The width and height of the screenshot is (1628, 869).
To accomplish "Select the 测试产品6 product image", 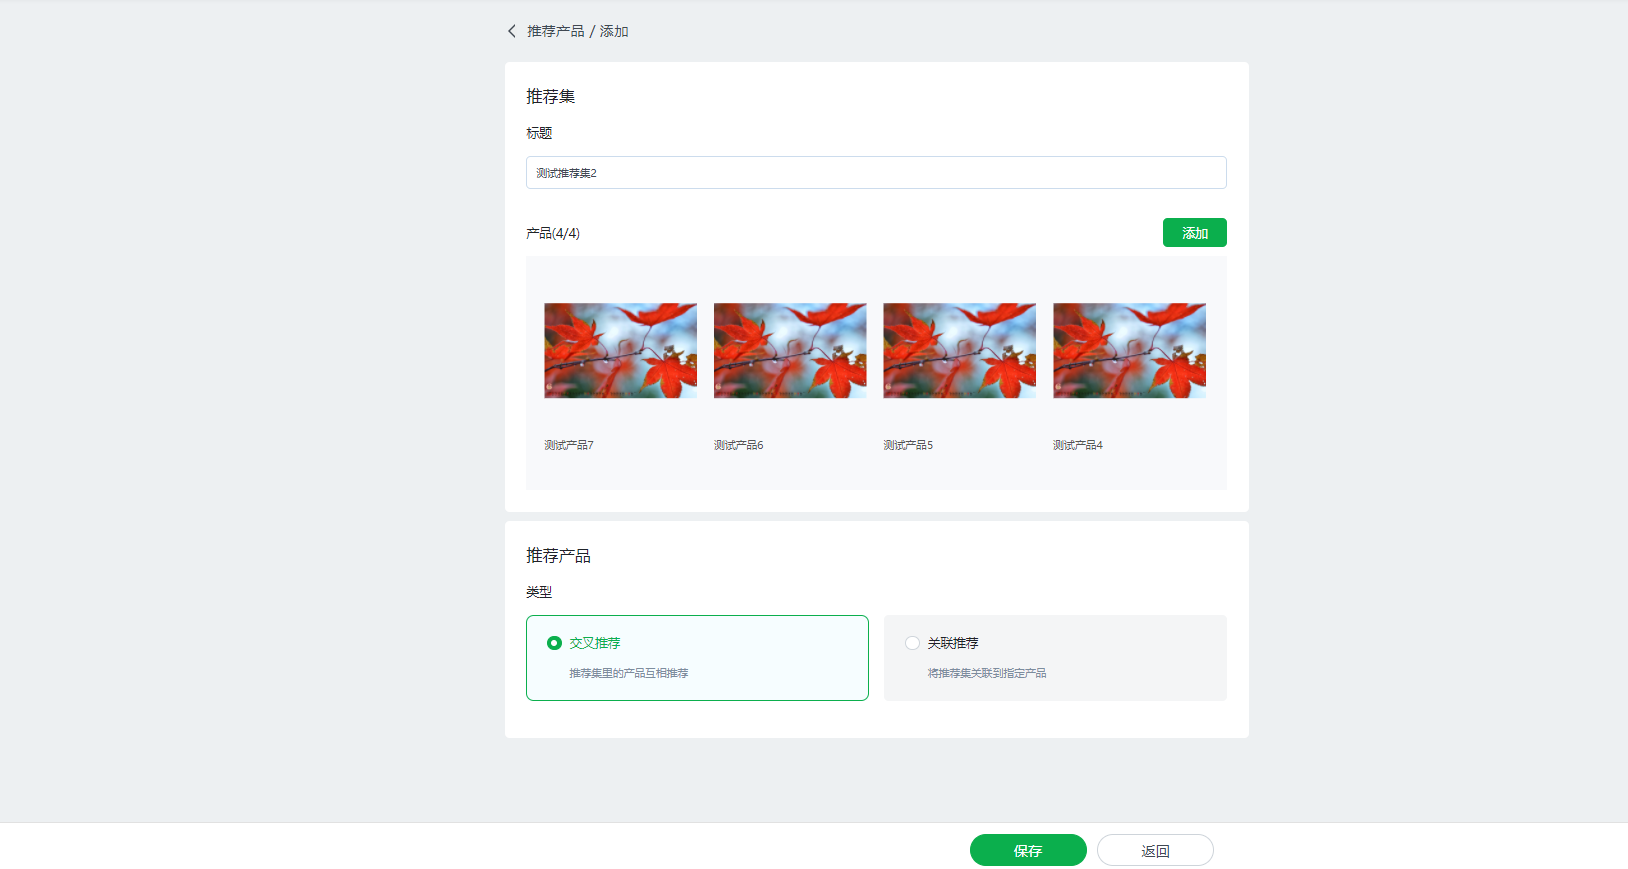I will (790, 351).
